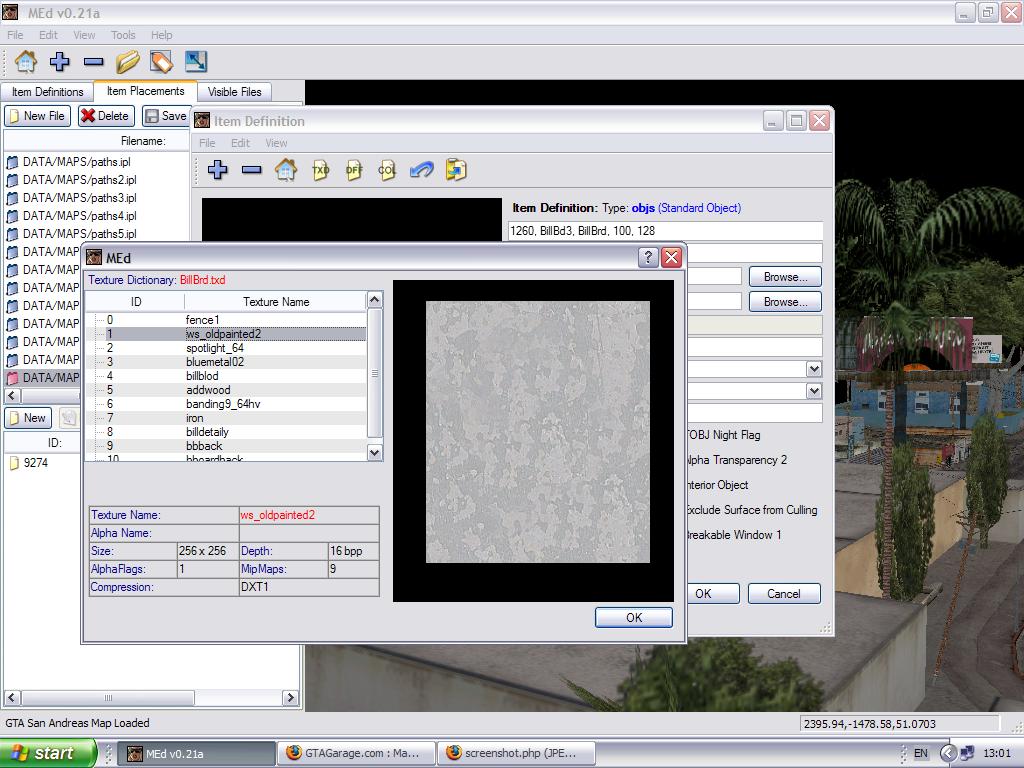Open the second dropdown in Item Definition window
The image size is (1024, 768).
(x=814, y=391)
